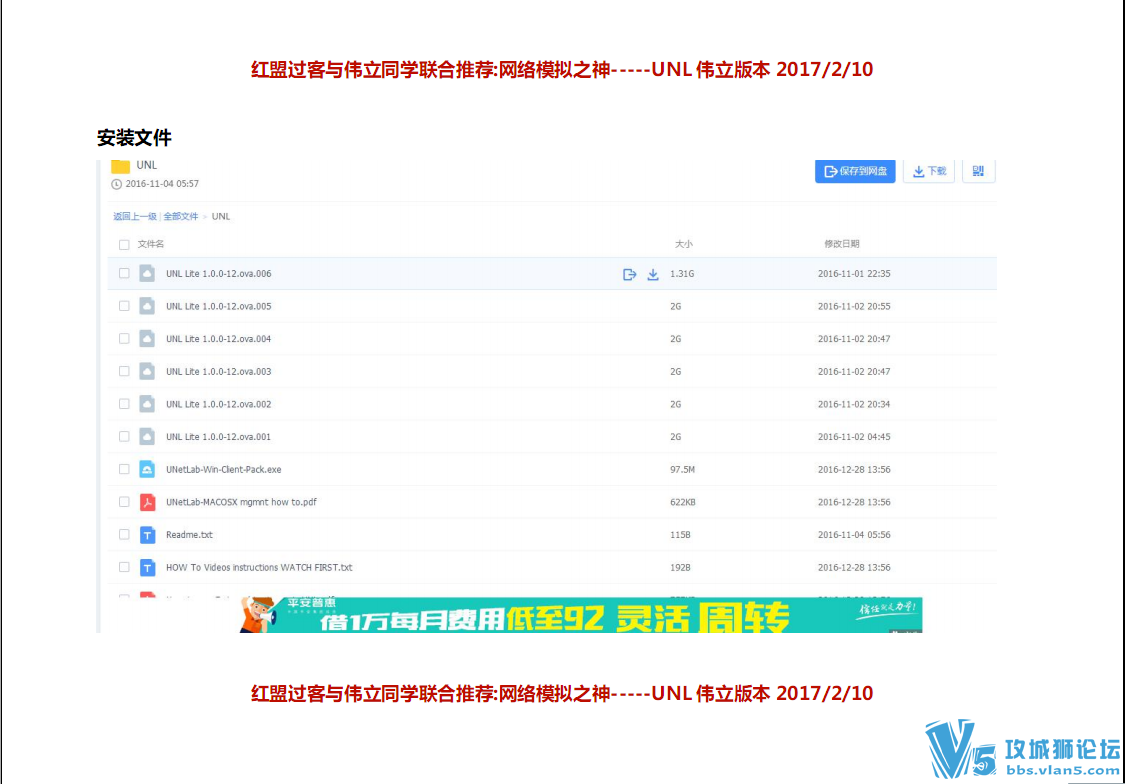Check the box for UNL Lite ova.004

pyautogui.click(x=124, y=339)
